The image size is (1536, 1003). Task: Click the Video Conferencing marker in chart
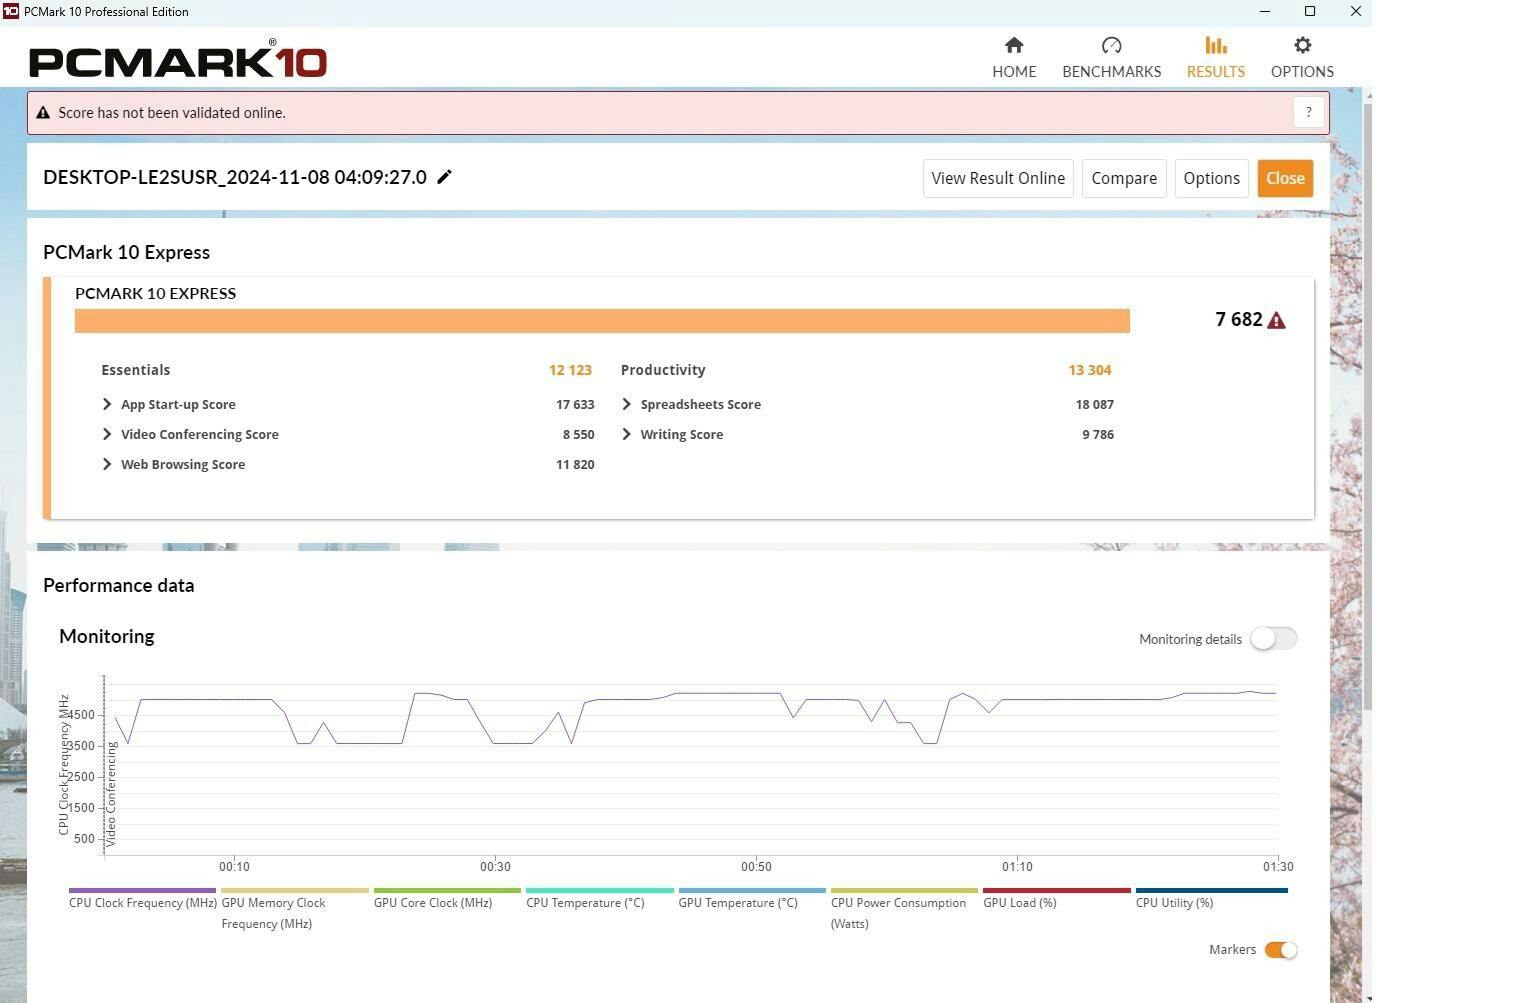pos(111,794)
